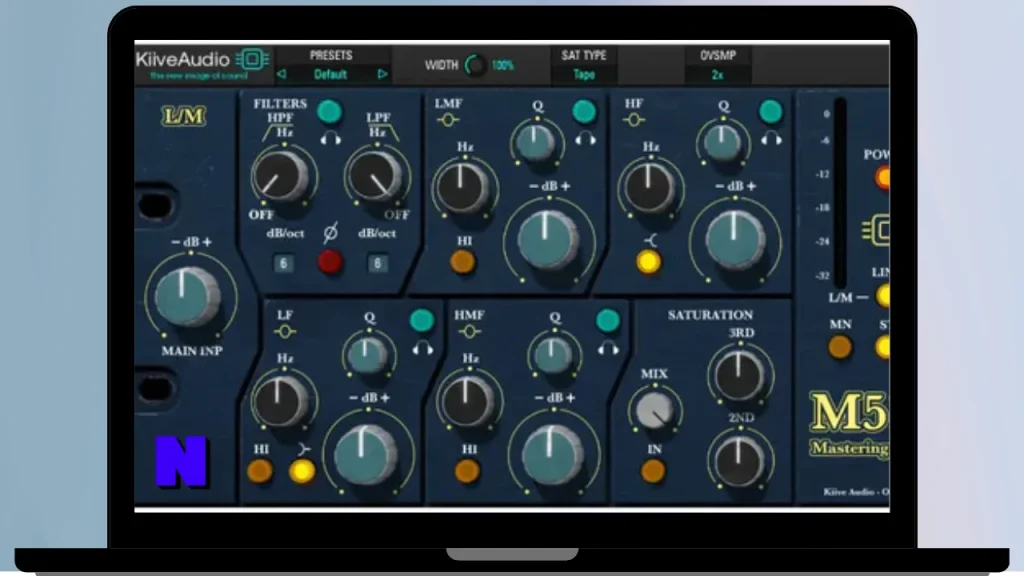Toggle the LF band teal enable button

pos(421,320)
